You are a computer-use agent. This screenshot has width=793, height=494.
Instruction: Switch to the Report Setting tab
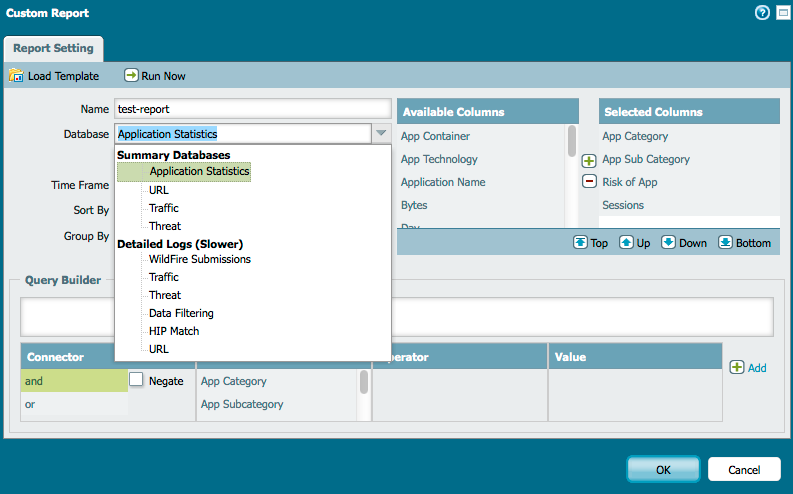pos(53,49)
